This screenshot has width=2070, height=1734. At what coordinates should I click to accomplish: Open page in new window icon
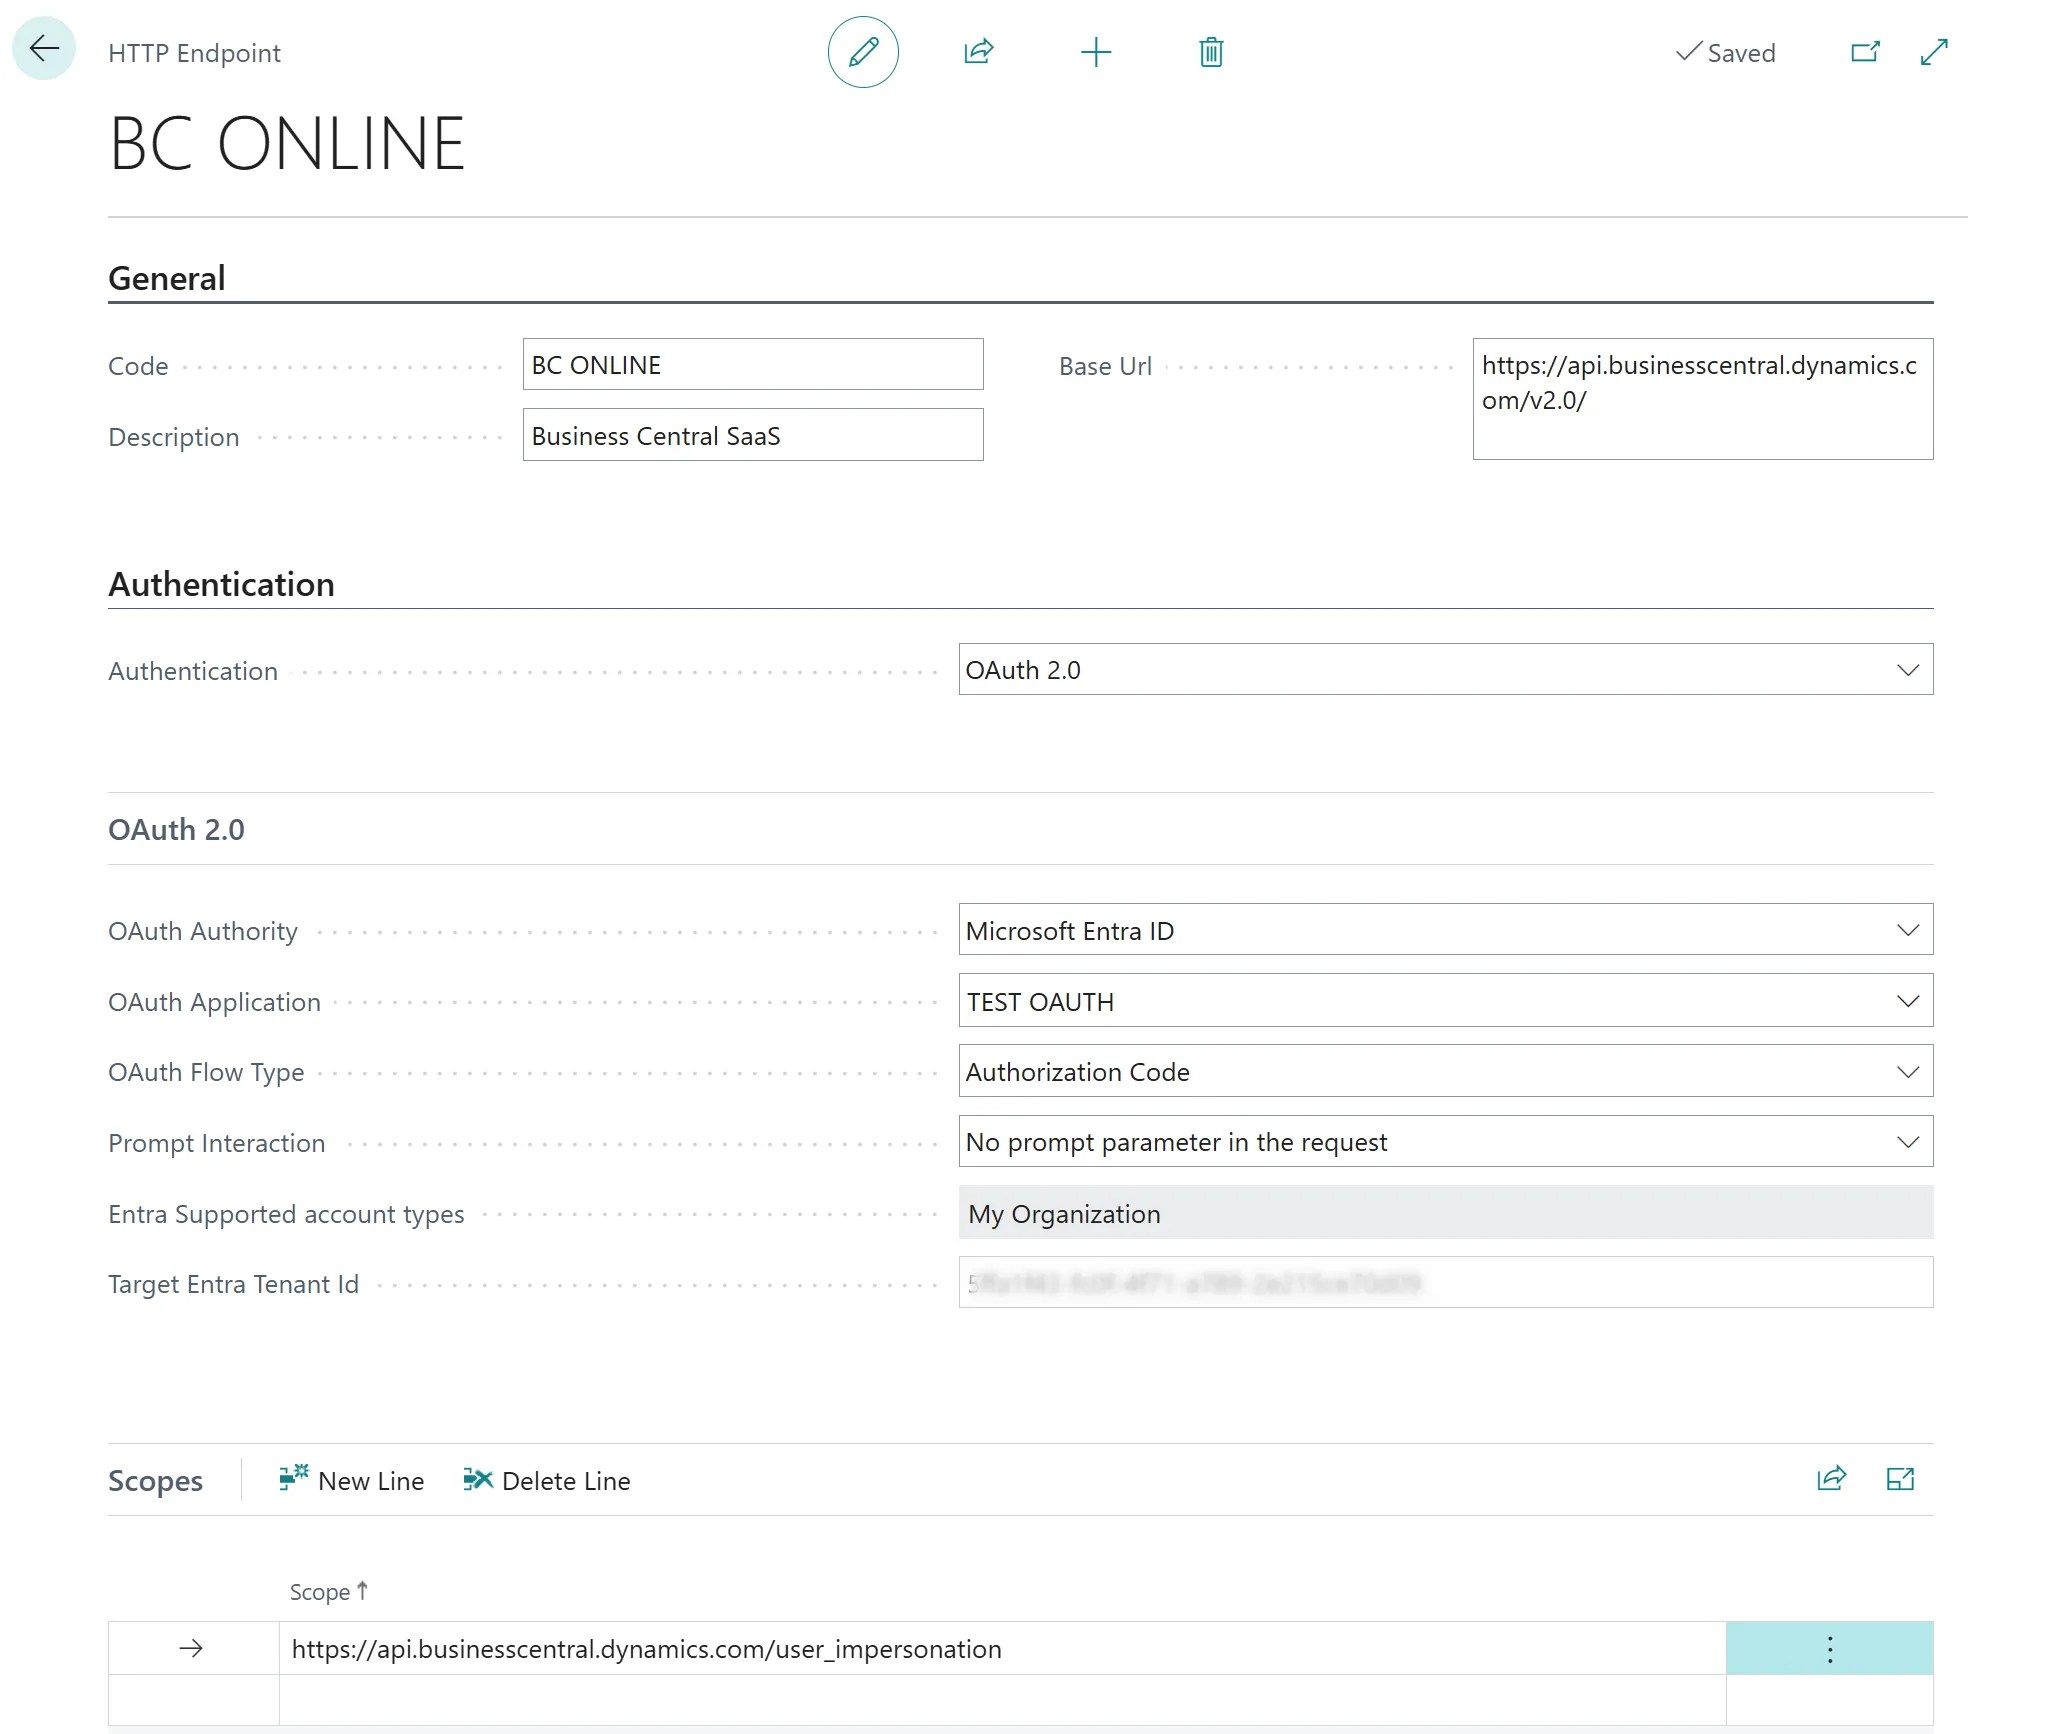[1865, 52]
